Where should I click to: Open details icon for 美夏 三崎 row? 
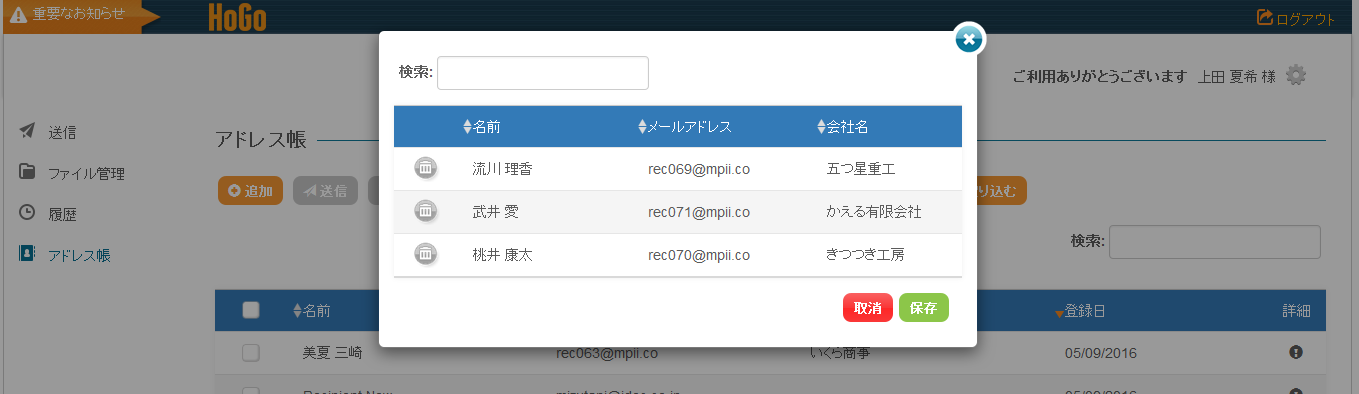(1296, 352)
